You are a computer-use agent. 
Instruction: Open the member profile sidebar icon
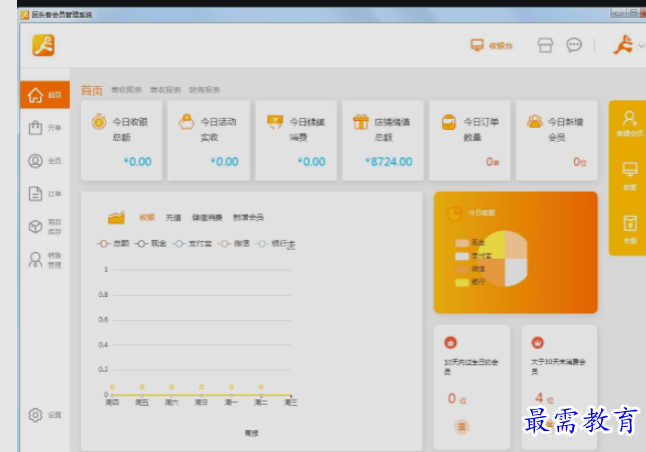(x=35, y=161)
